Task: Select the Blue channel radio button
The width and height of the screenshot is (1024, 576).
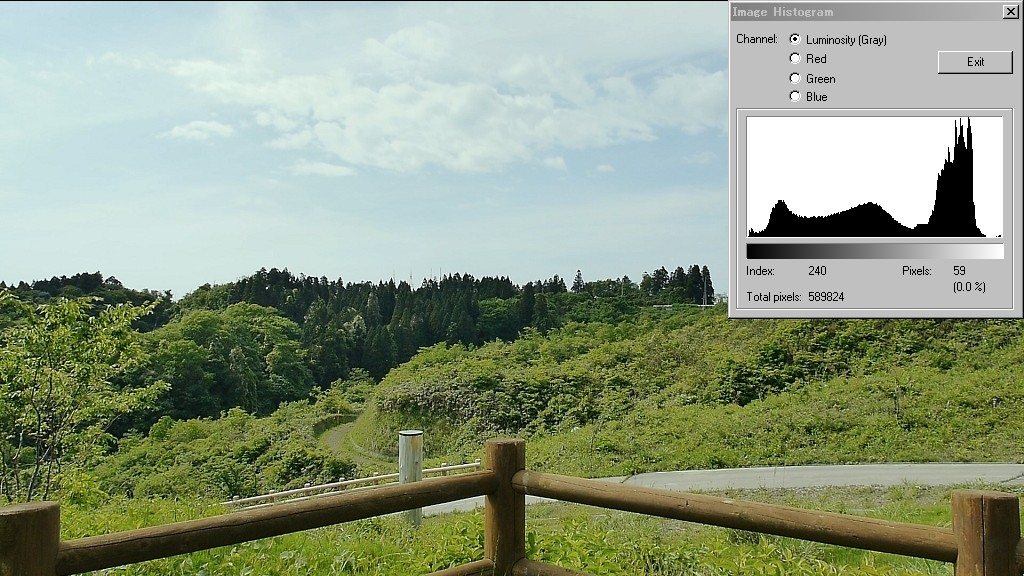Action: pyautogui.click(x=795, y=96)
